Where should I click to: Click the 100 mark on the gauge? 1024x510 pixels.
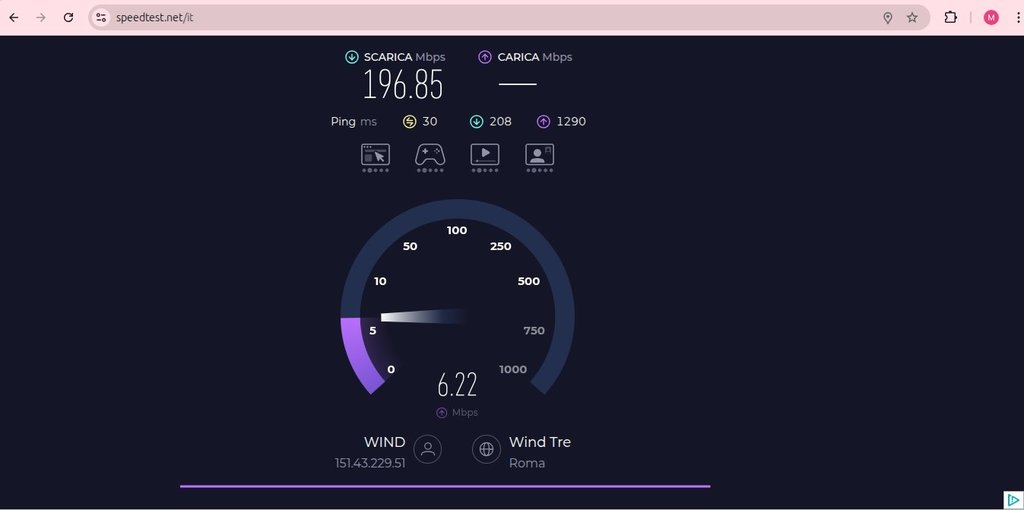(457, 230)
